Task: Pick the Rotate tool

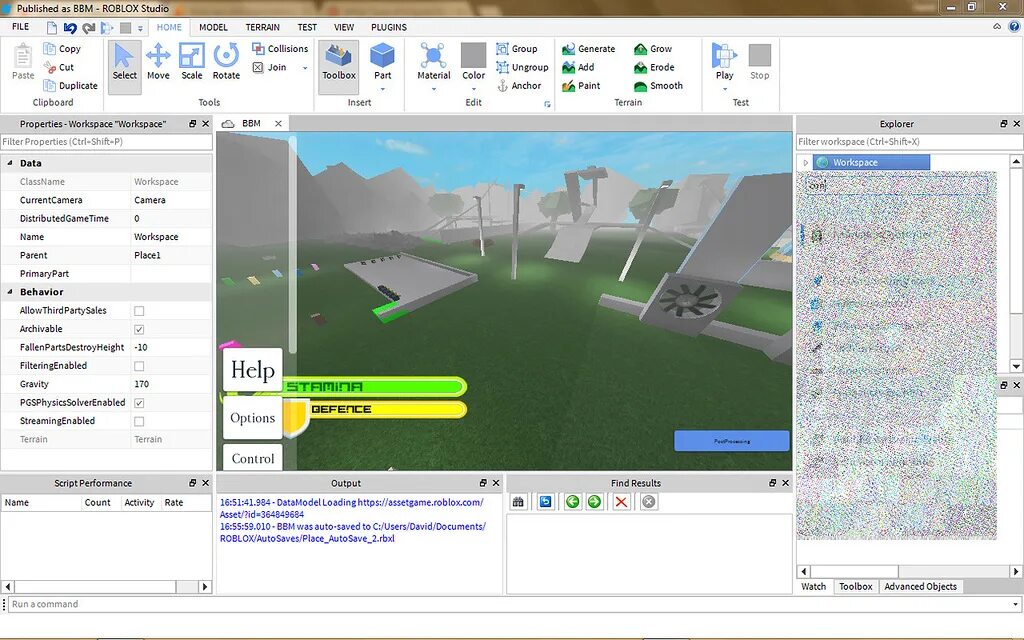Action: 226,63
